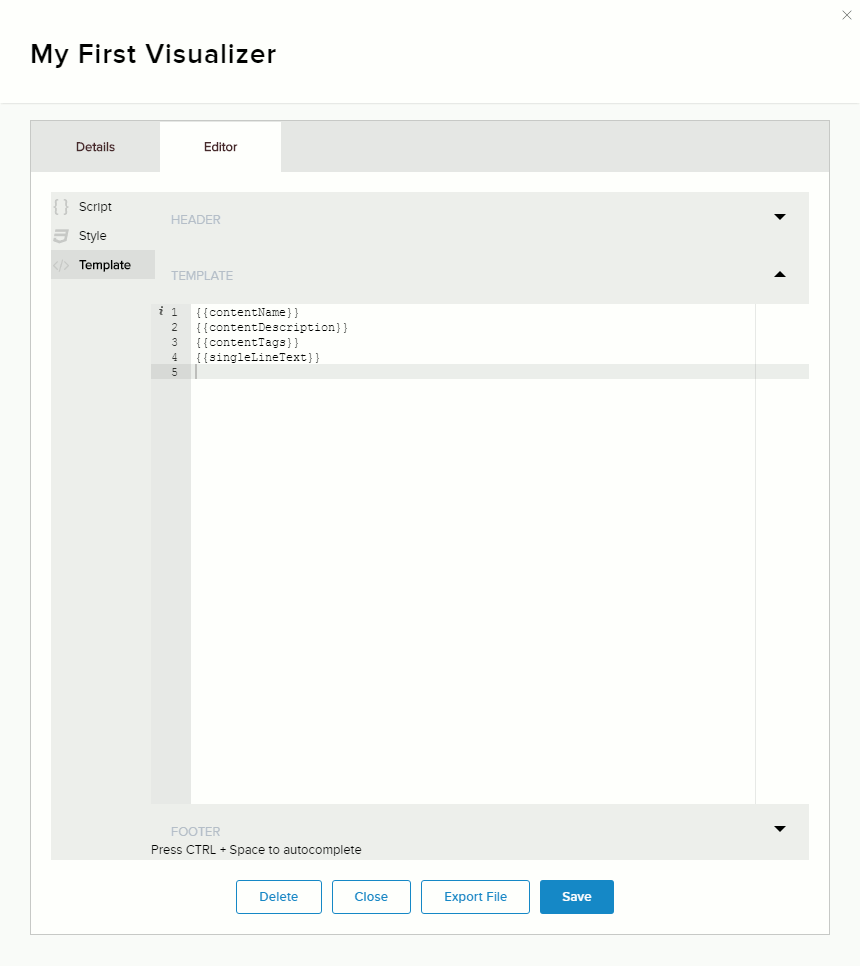
Task: Click the Close button
Action: 371,897
